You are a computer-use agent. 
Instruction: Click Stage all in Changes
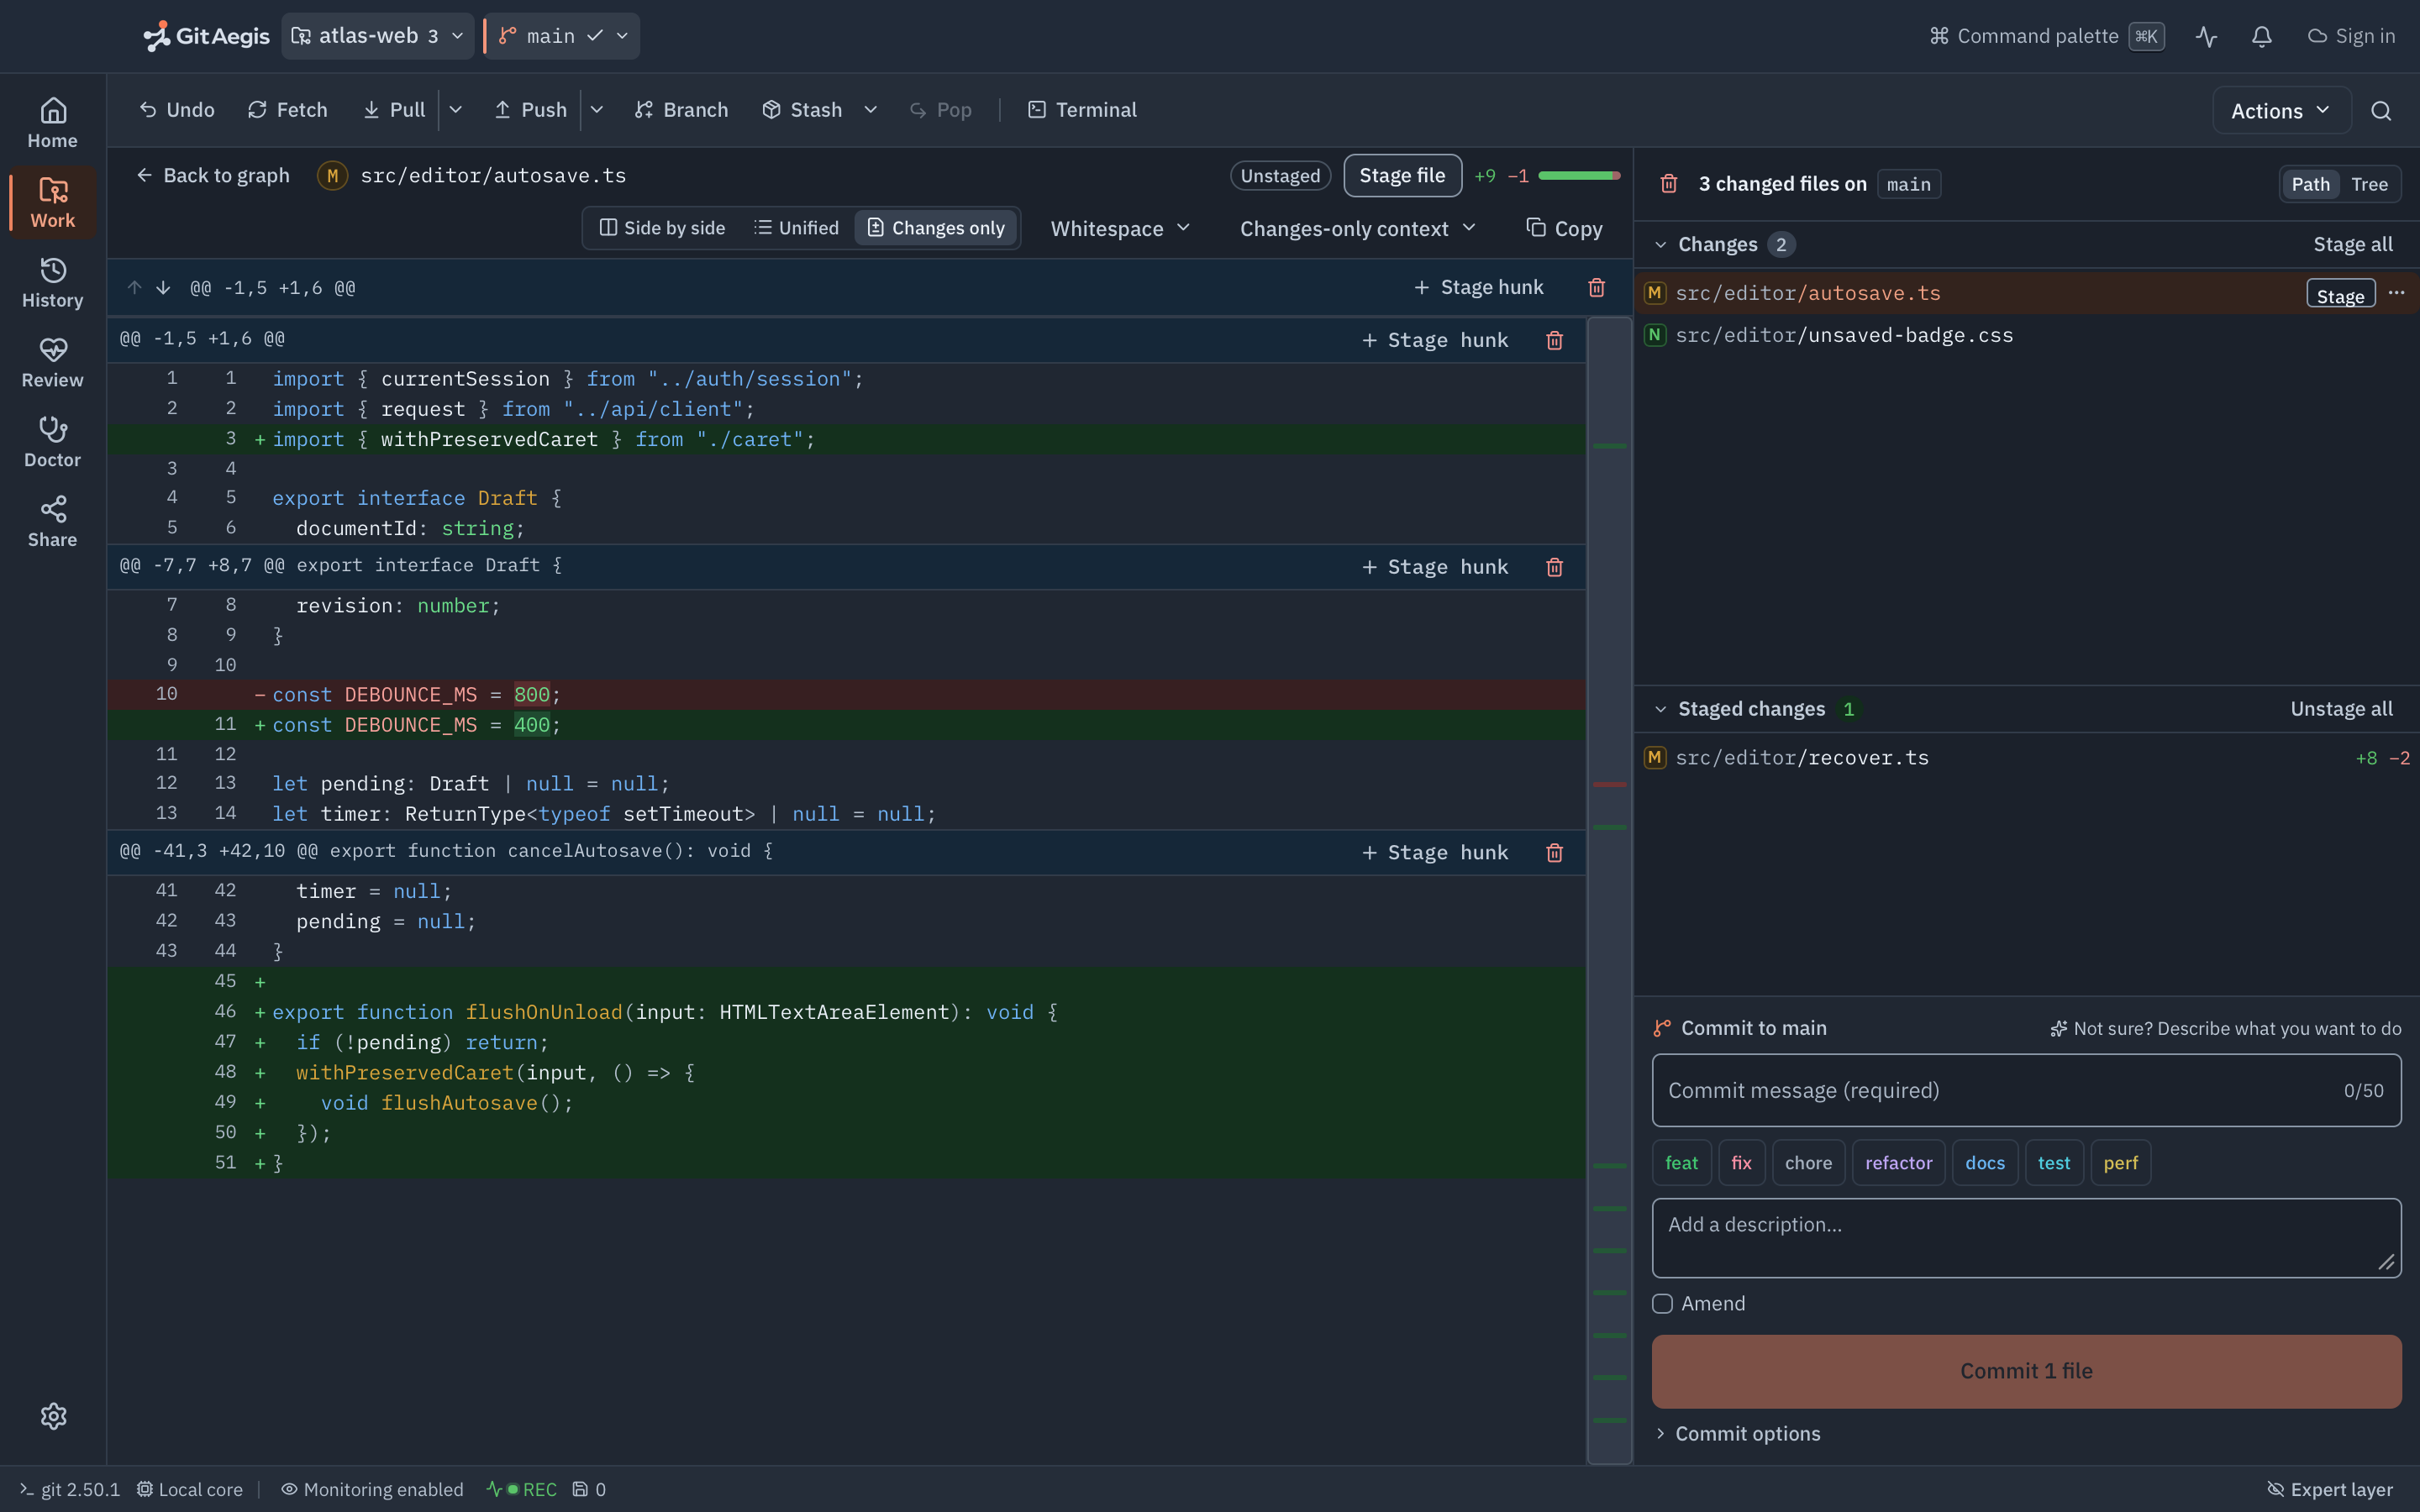[2353, 245]
